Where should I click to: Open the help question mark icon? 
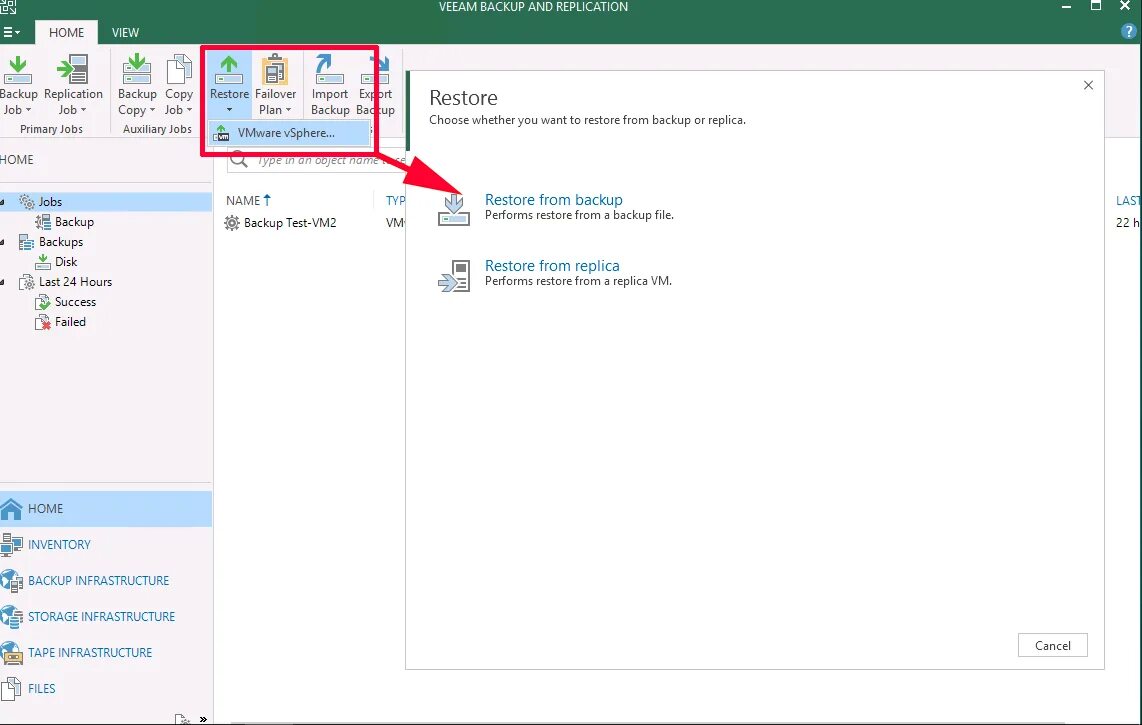click(1128, 31)
